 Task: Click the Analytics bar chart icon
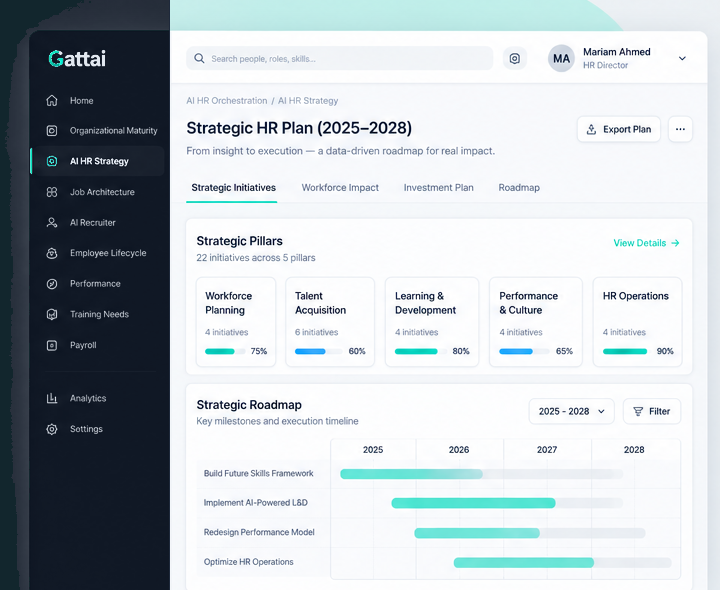click(52, 398)
